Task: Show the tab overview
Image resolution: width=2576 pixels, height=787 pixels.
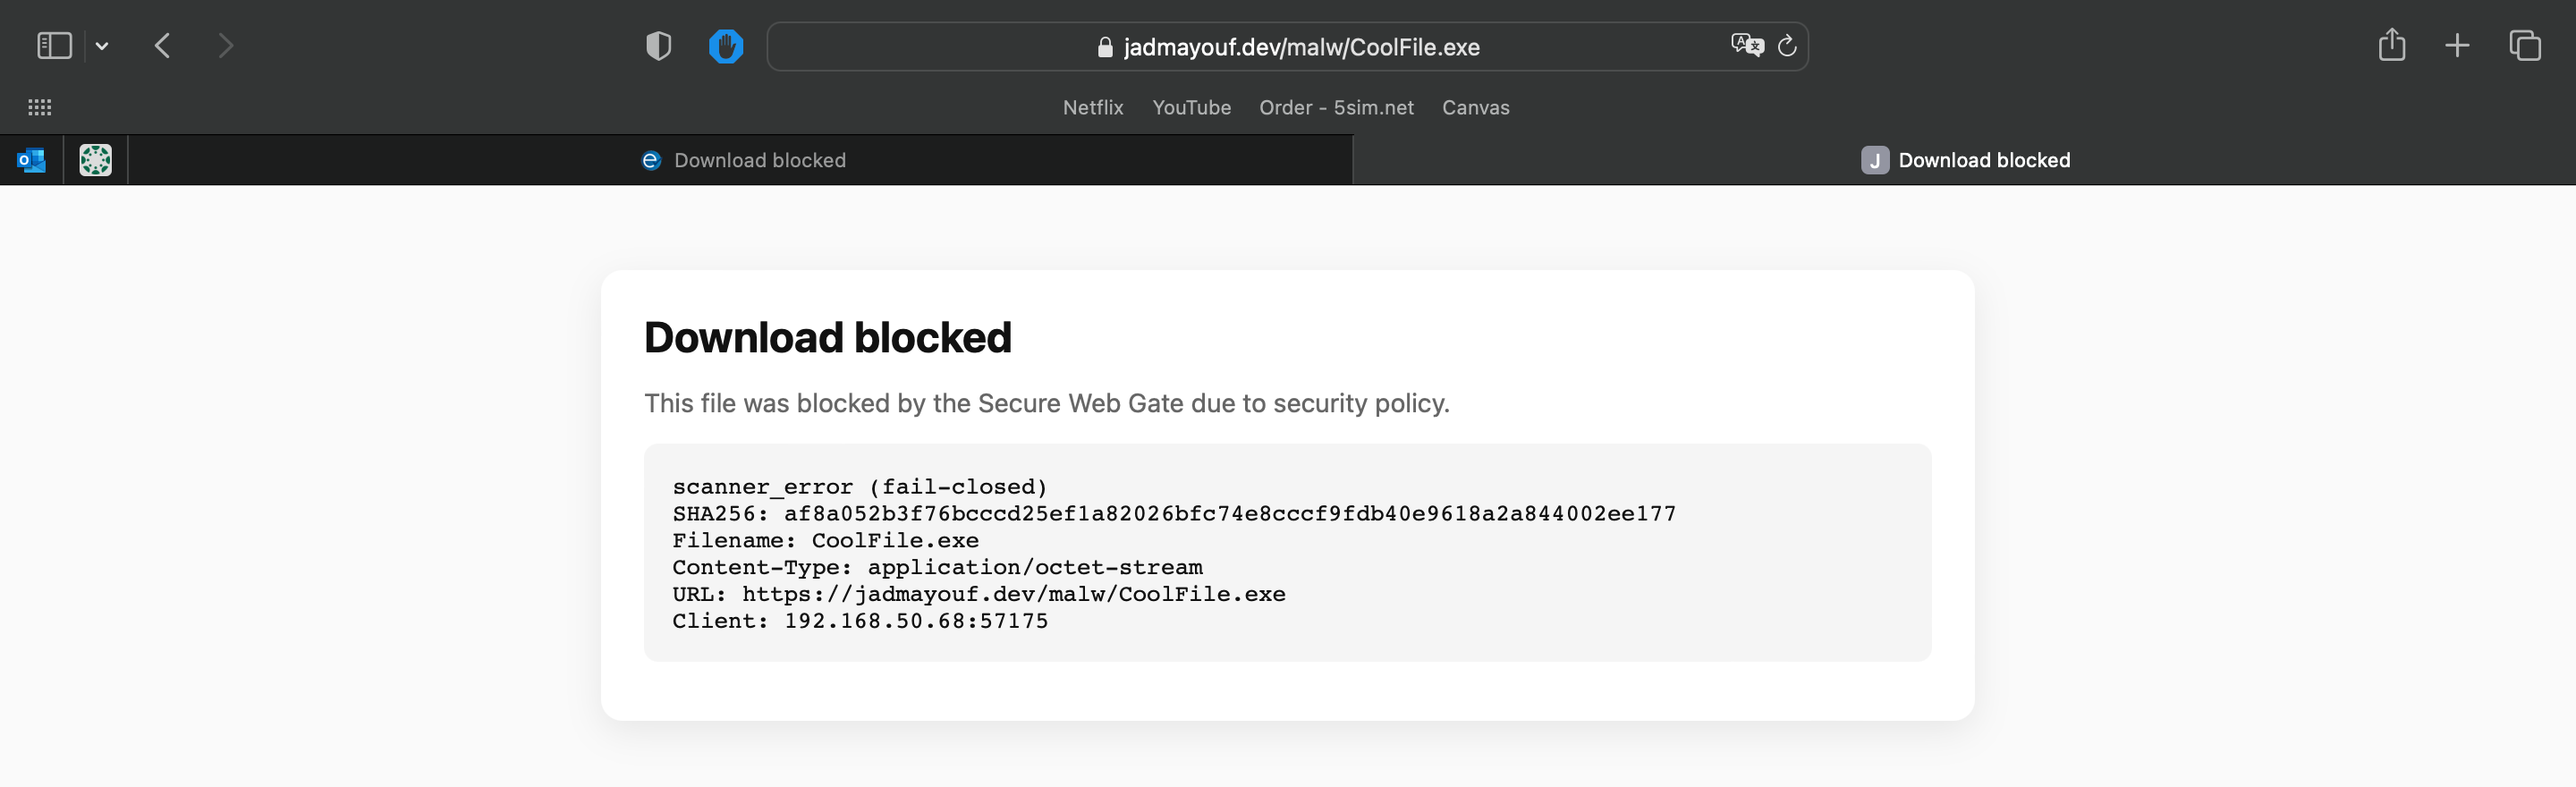Action: click(x=2524, y=46)
